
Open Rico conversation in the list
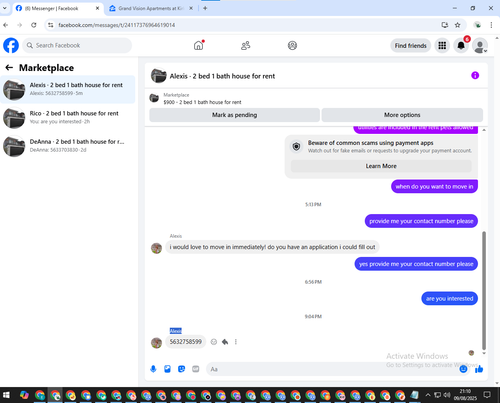[x=68, y=118]
